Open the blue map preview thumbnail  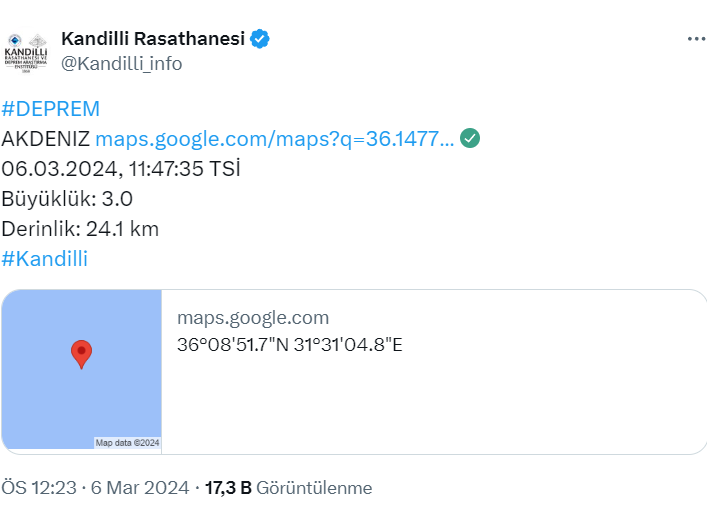point(81,370)
